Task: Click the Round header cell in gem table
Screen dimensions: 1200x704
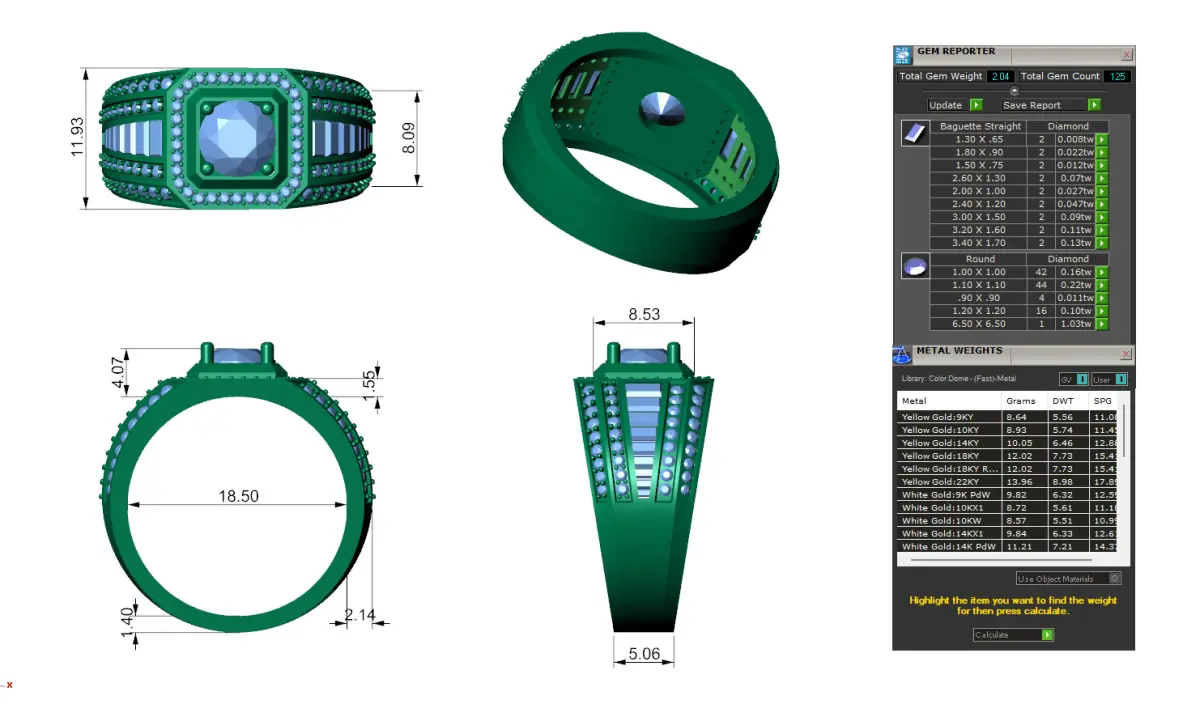Action: tap(980, 259)
